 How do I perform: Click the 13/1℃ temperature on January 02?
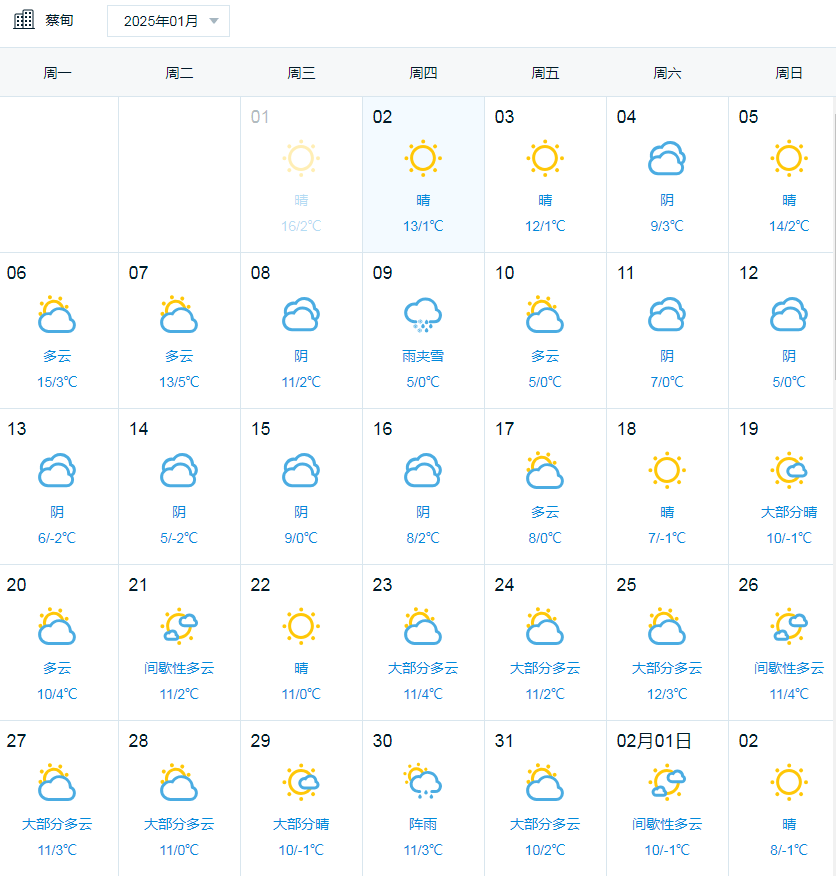coord(423,226)
